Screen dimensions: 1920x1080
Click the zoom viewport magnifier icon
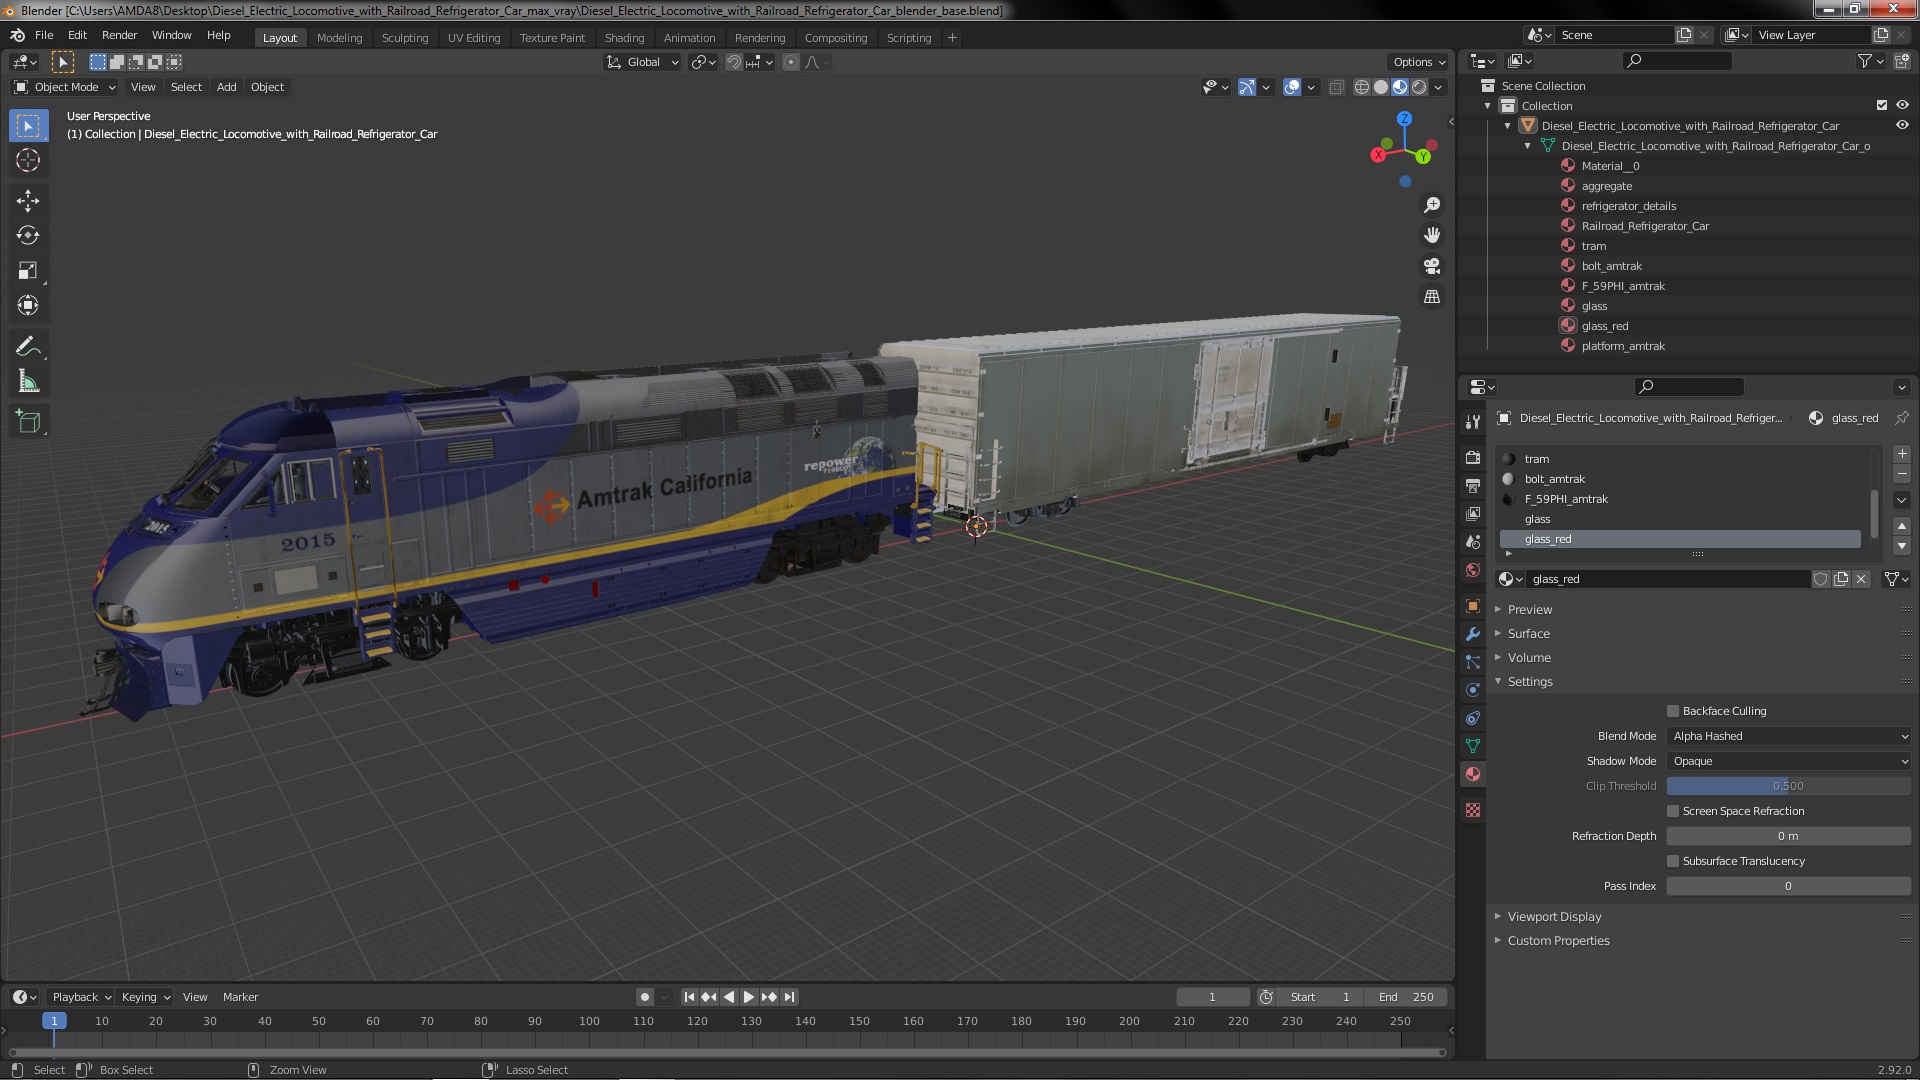tap(1432, 205)
